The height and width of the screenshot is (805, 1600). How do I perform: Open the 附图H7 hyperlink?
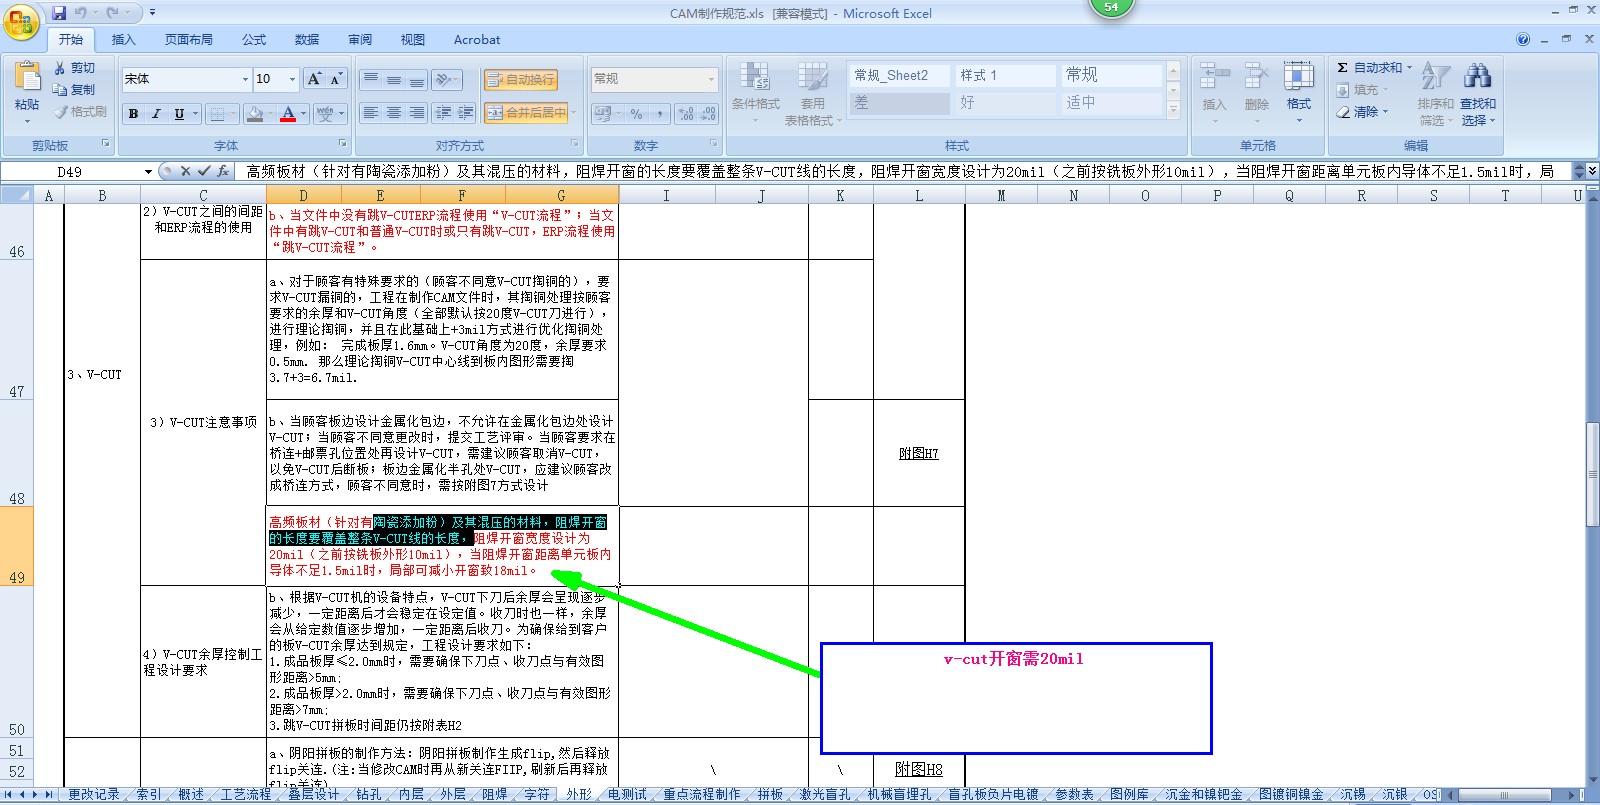click(919, 453)
